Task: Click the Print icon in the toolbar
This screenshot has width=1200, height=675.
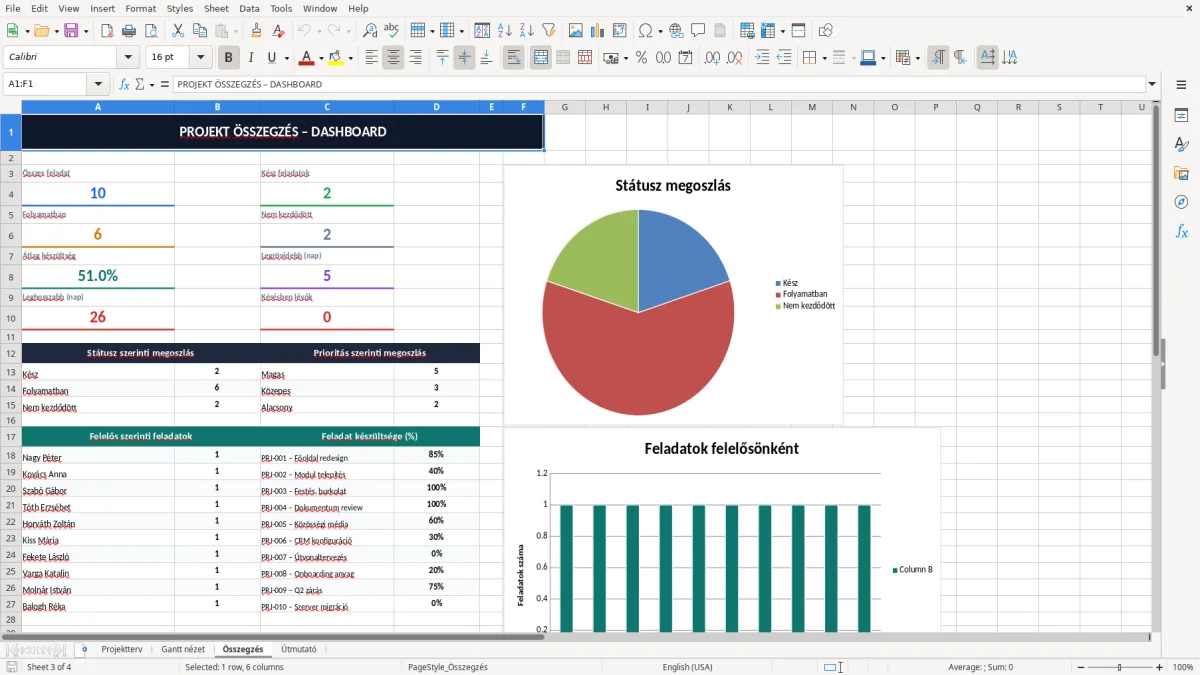Action: (131, 31)
